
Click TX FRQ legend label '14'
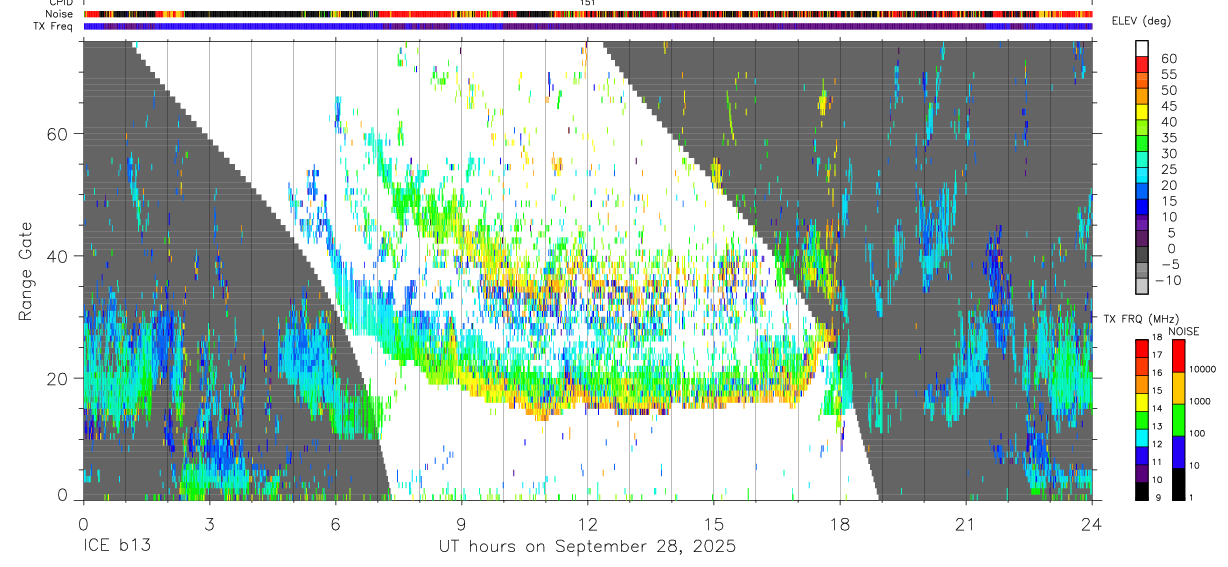(x=1156, y=410)
